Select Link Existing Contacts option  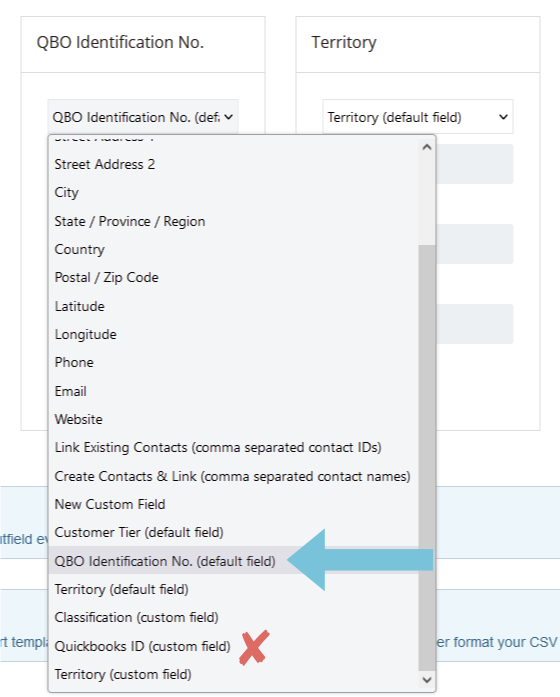pos(233,447)
